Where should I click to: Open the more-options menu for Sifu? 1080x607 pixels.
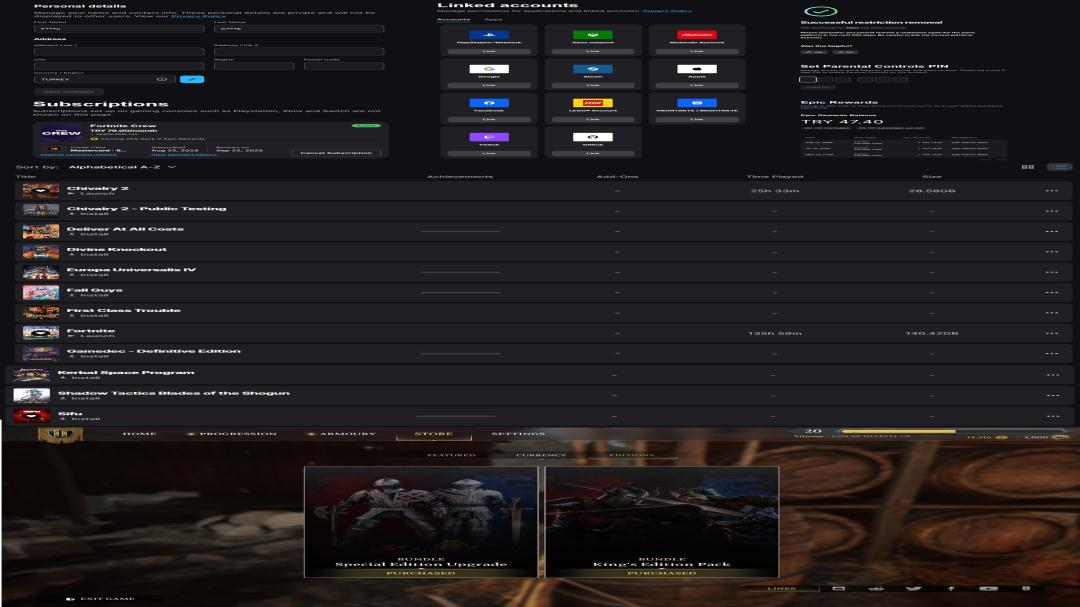pos(1052,416)
